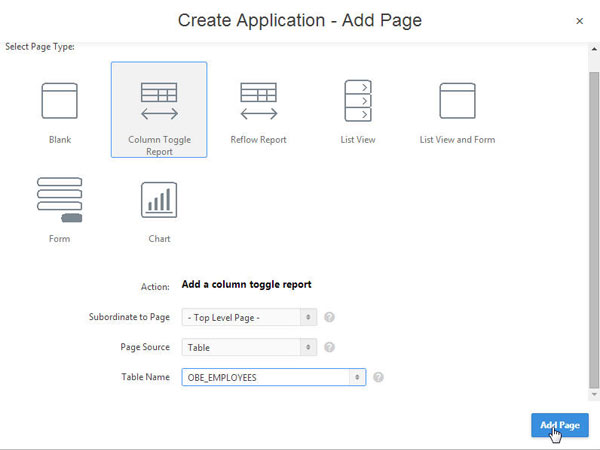Pick the Chart page type icon

click(x=159, y=200)
